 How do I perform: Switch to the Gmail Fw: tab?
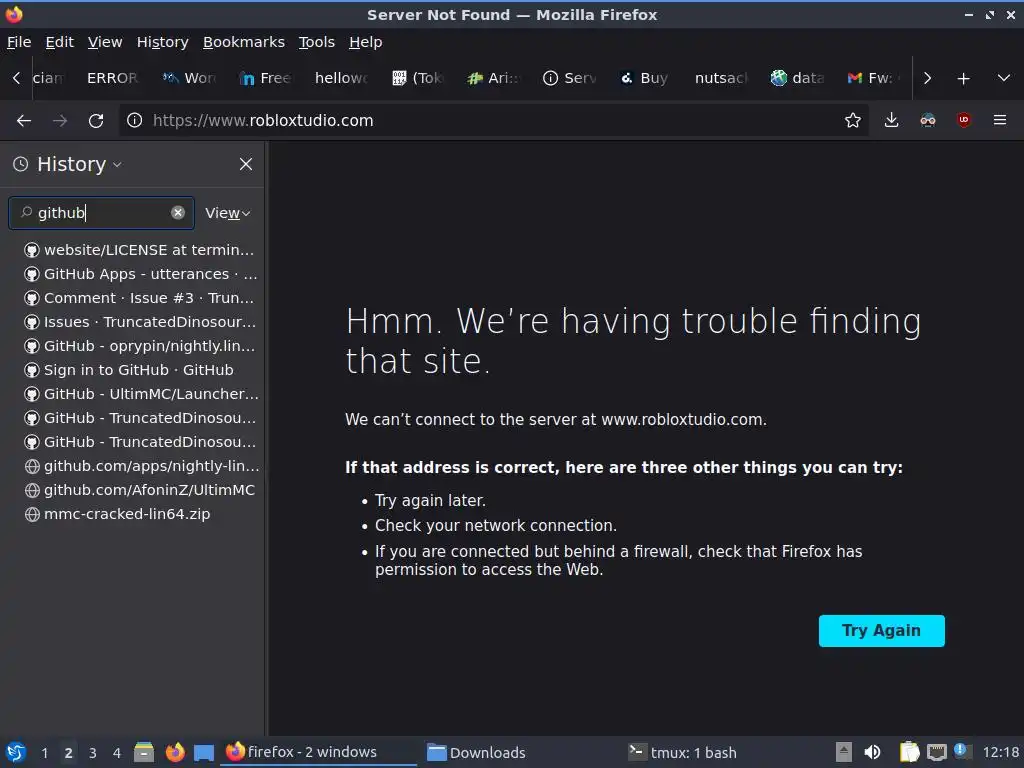pyautogui.click(x=874, y=78)
